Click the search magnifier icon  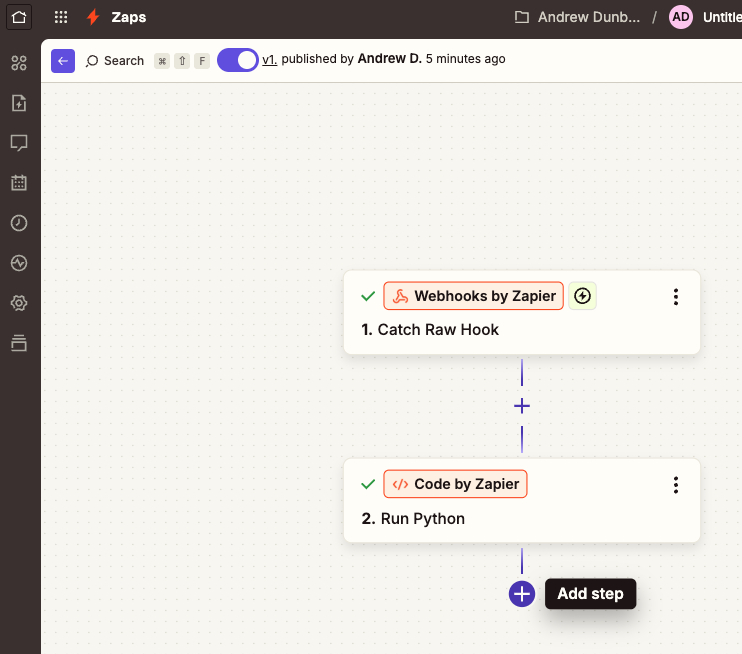point(92,61)
